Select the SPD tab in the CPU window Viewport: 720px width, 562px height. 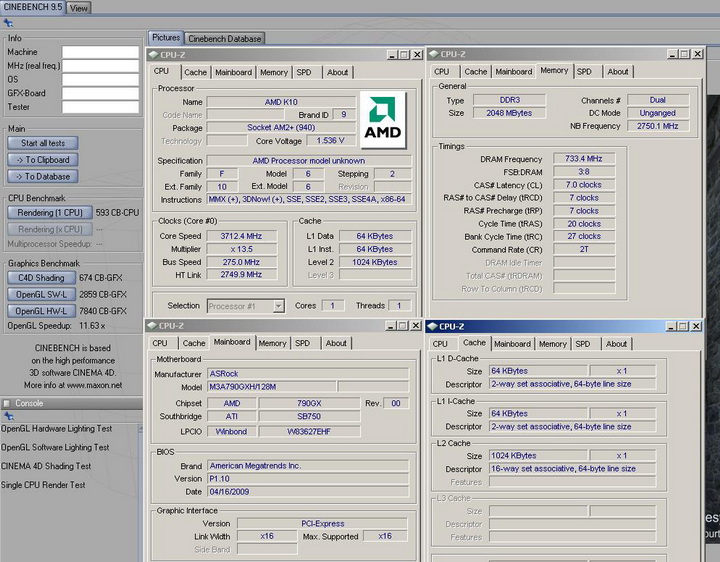tap(304, 72)
